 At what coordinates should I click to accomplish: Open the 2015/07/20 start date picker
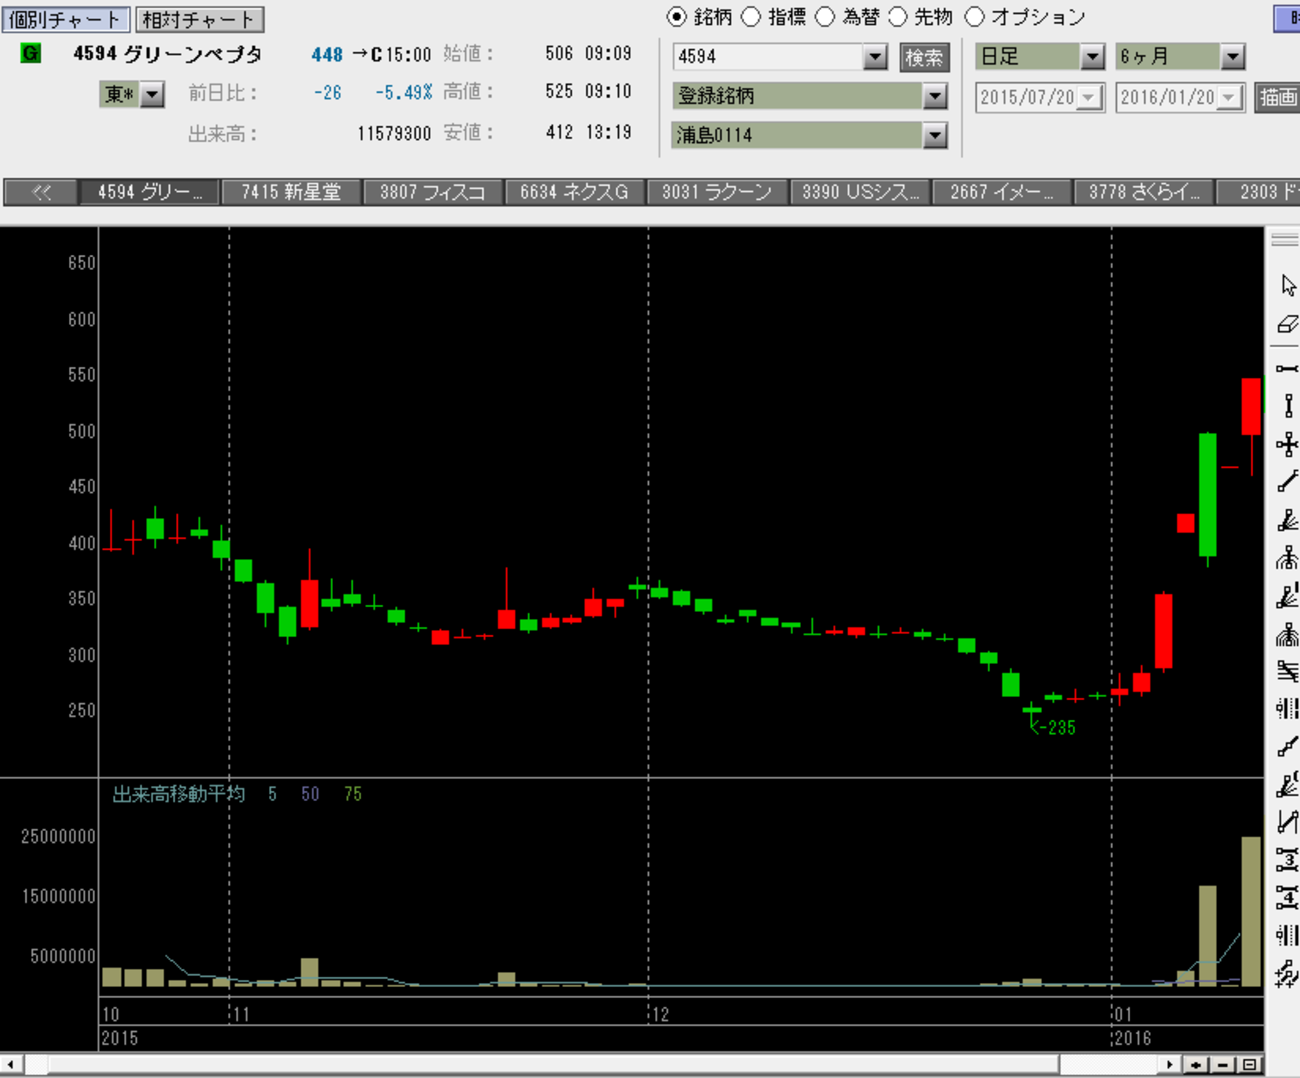click(1090, 97)
